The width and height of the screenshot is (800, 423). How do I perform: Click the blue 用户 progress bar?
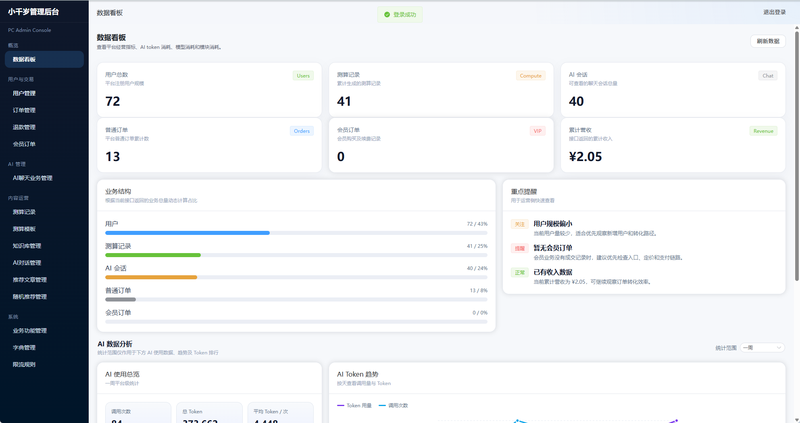coord(187,233)
